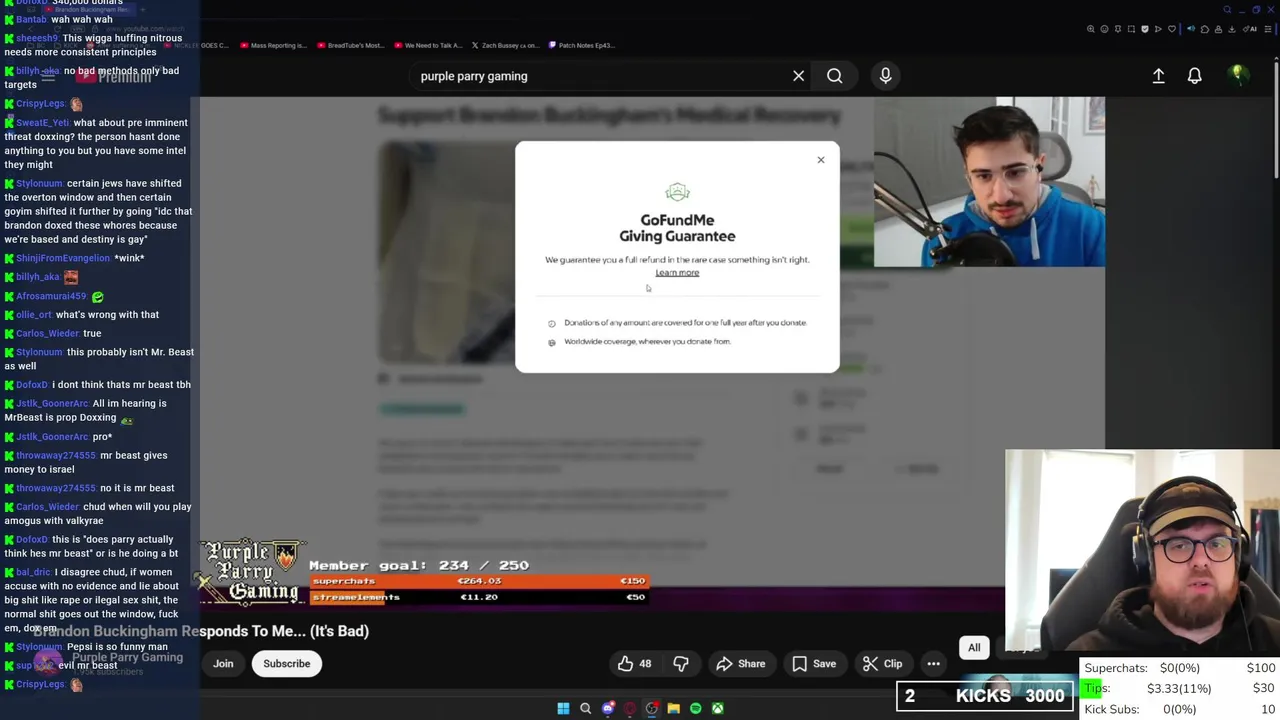Image resolution: width=1280 pixels, height=720 pixels.
Task: Create a clip with the Clip button
Action: pyautogui.click(x=883, y=664)
